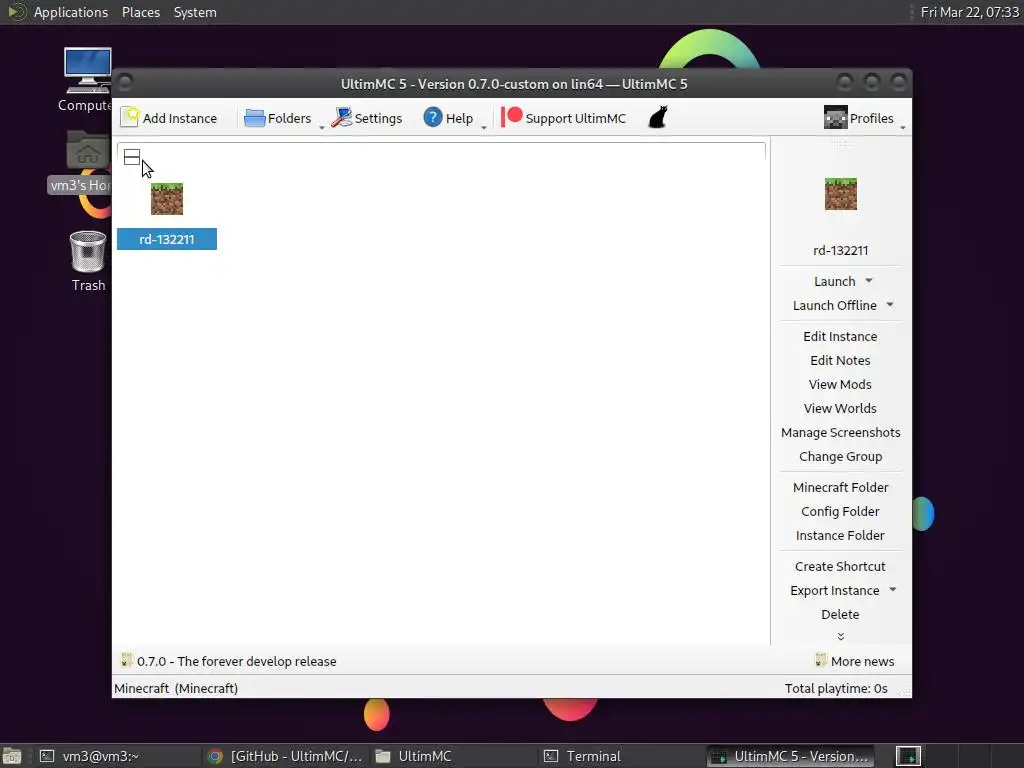Open the Profiles dropdown arrow
The image size is (1024, 768).
[903, 127]
